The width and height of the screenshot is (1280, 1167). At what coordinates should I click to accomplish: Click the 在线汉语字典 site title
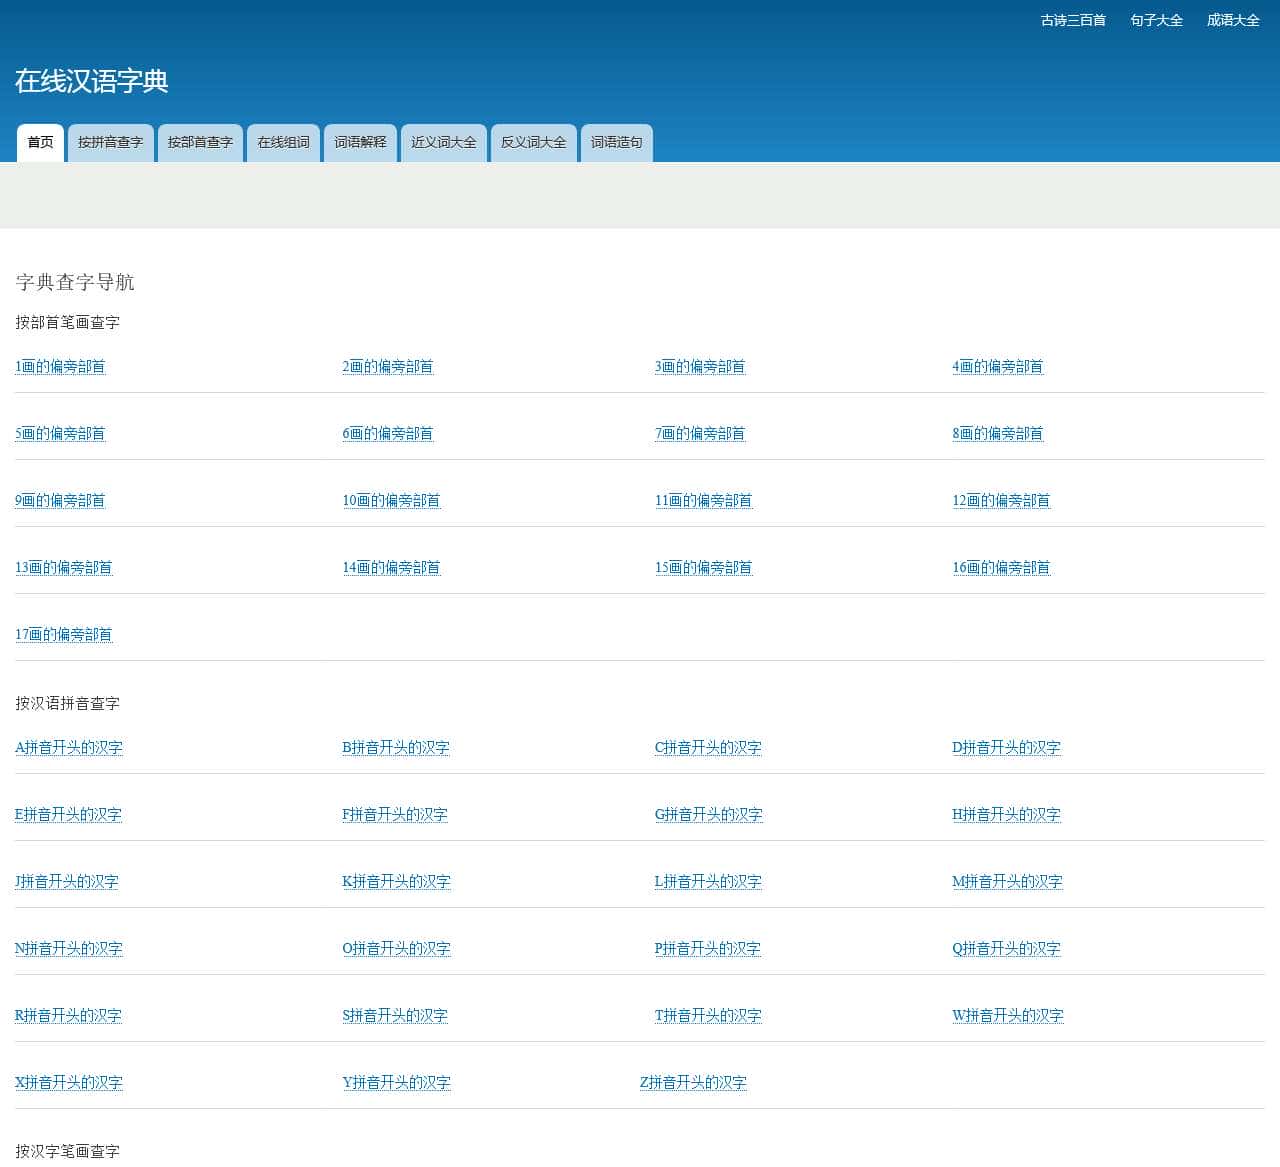click(91, 81)
